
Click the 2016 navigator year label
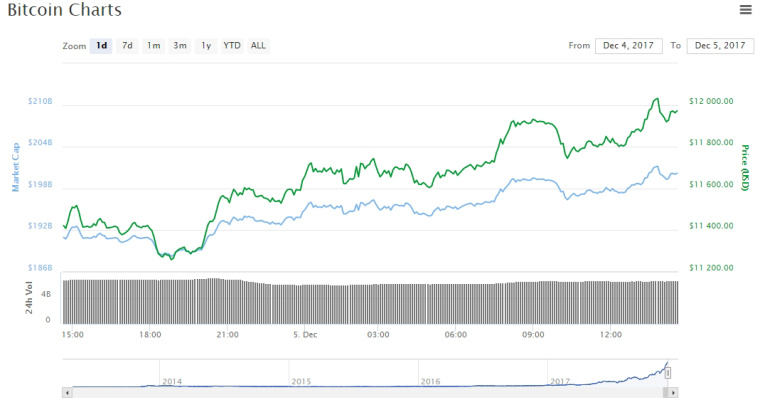coord(430,382)
